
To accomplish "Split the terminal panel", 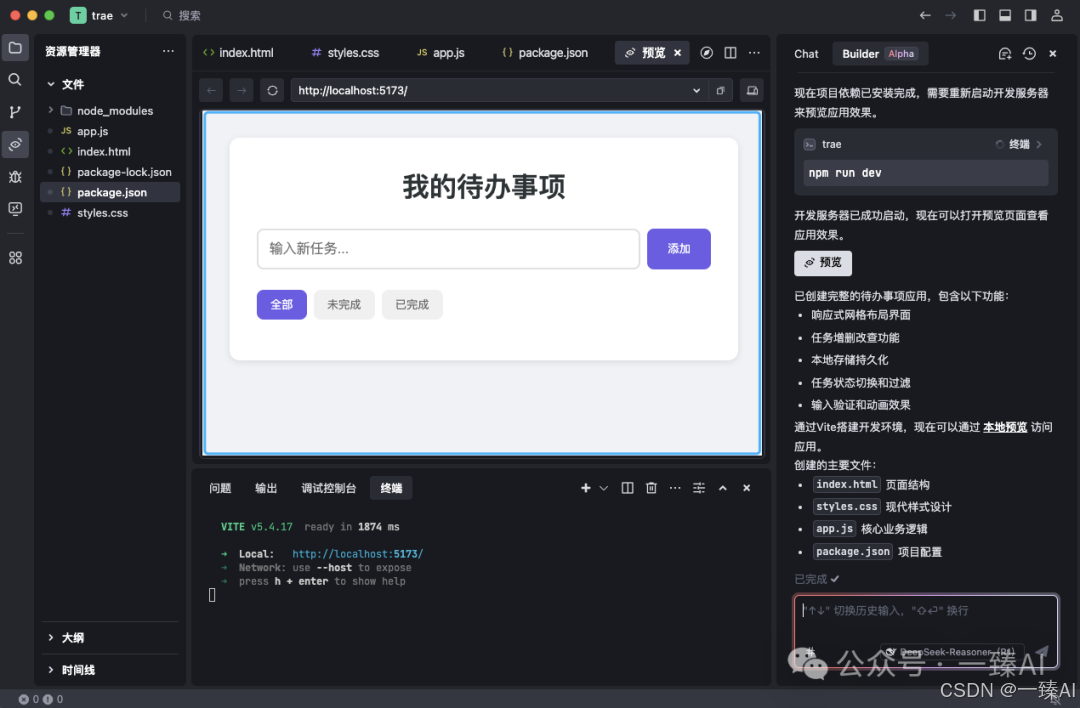I will pyautogui.click(x=627, y=488).
